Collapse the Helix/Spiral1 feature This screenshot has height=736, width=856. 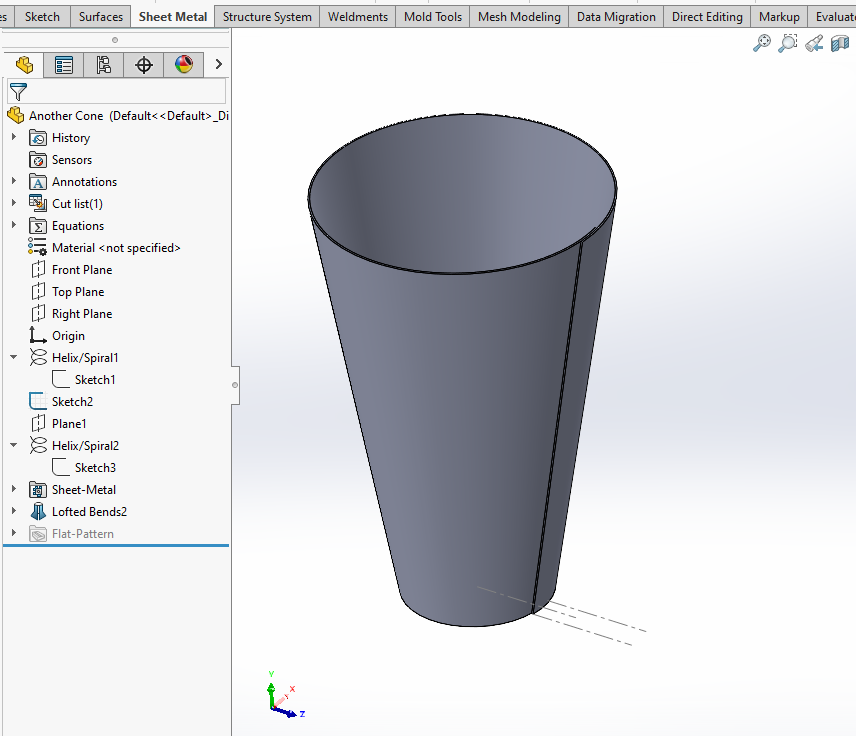pyautogui.click(x=14, y=358)
